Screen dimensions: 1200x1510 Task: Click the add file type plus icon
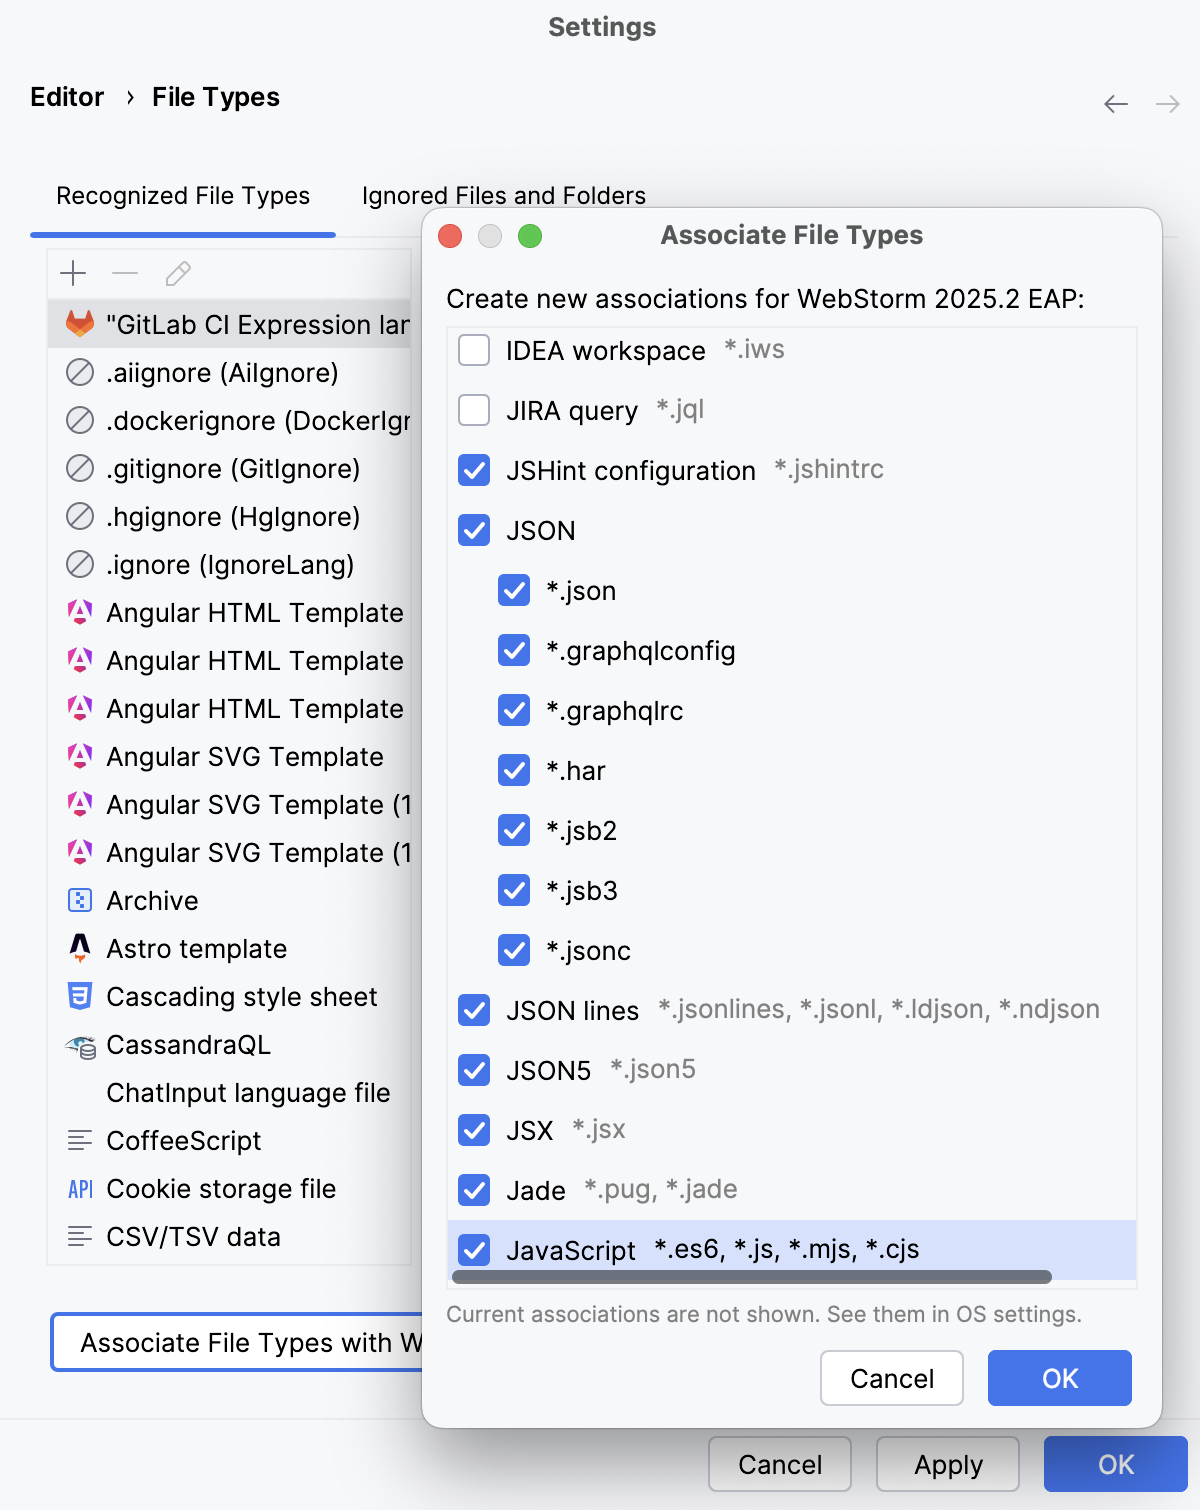click(x=73, y=273)
